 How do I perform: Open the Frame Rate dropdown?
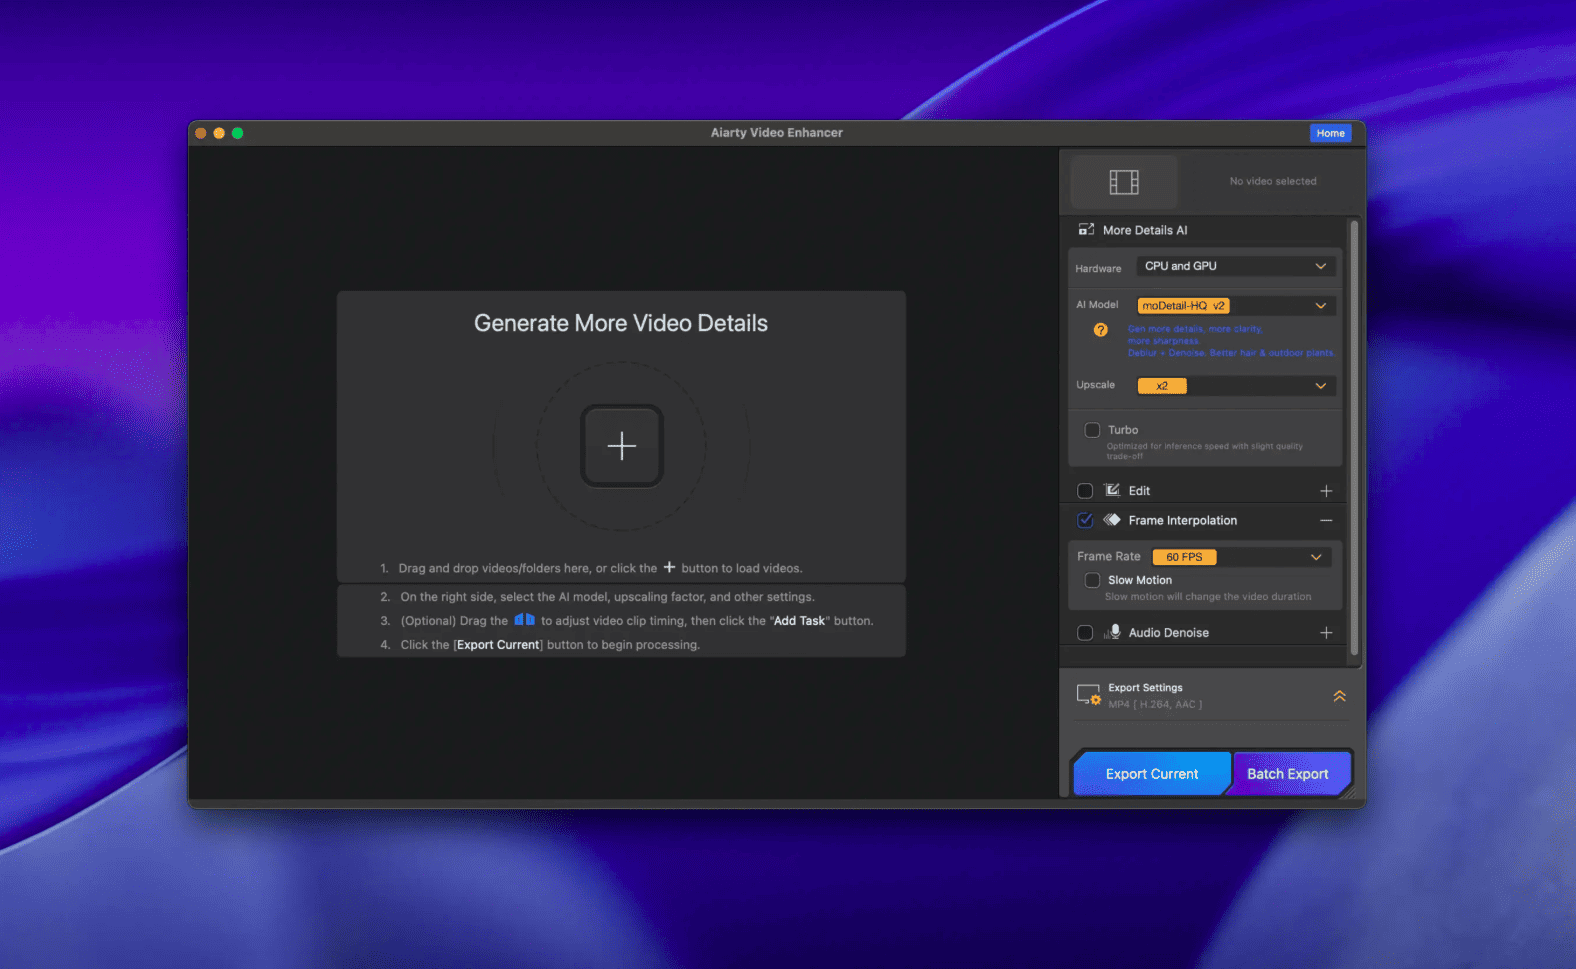point(1241,557)
